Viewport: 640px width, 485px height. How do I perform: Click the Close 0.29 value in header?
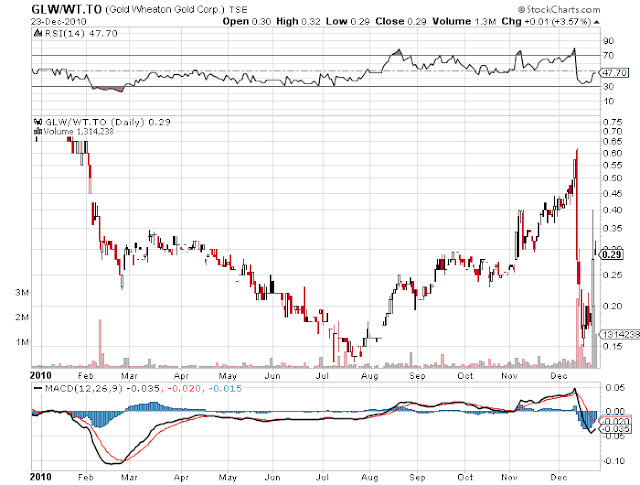tap(400, 21)
